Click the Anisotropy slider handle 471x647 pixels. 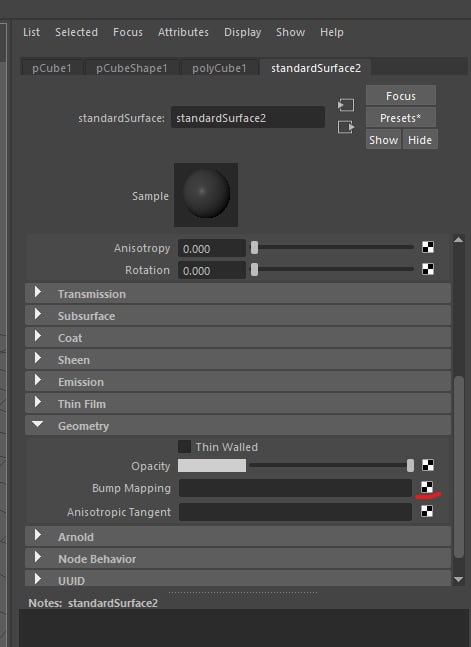[254, 248]
